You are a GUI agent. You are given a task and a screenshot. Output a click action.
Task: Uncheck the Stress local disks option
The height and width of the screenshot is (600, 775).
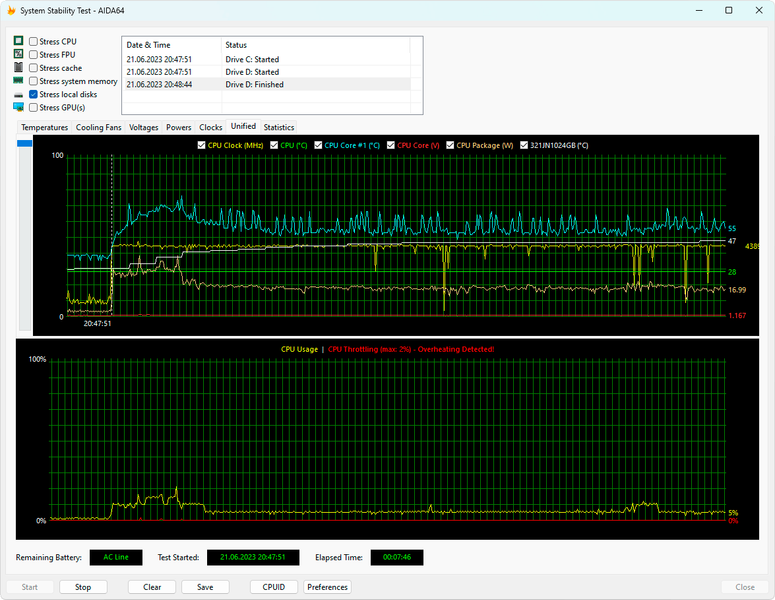(34, 94)
